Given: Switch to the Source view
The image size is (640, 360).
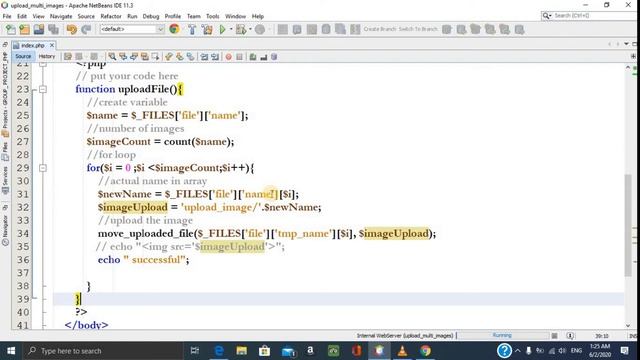Looking at the screenshot, I should tap(23, 56).
